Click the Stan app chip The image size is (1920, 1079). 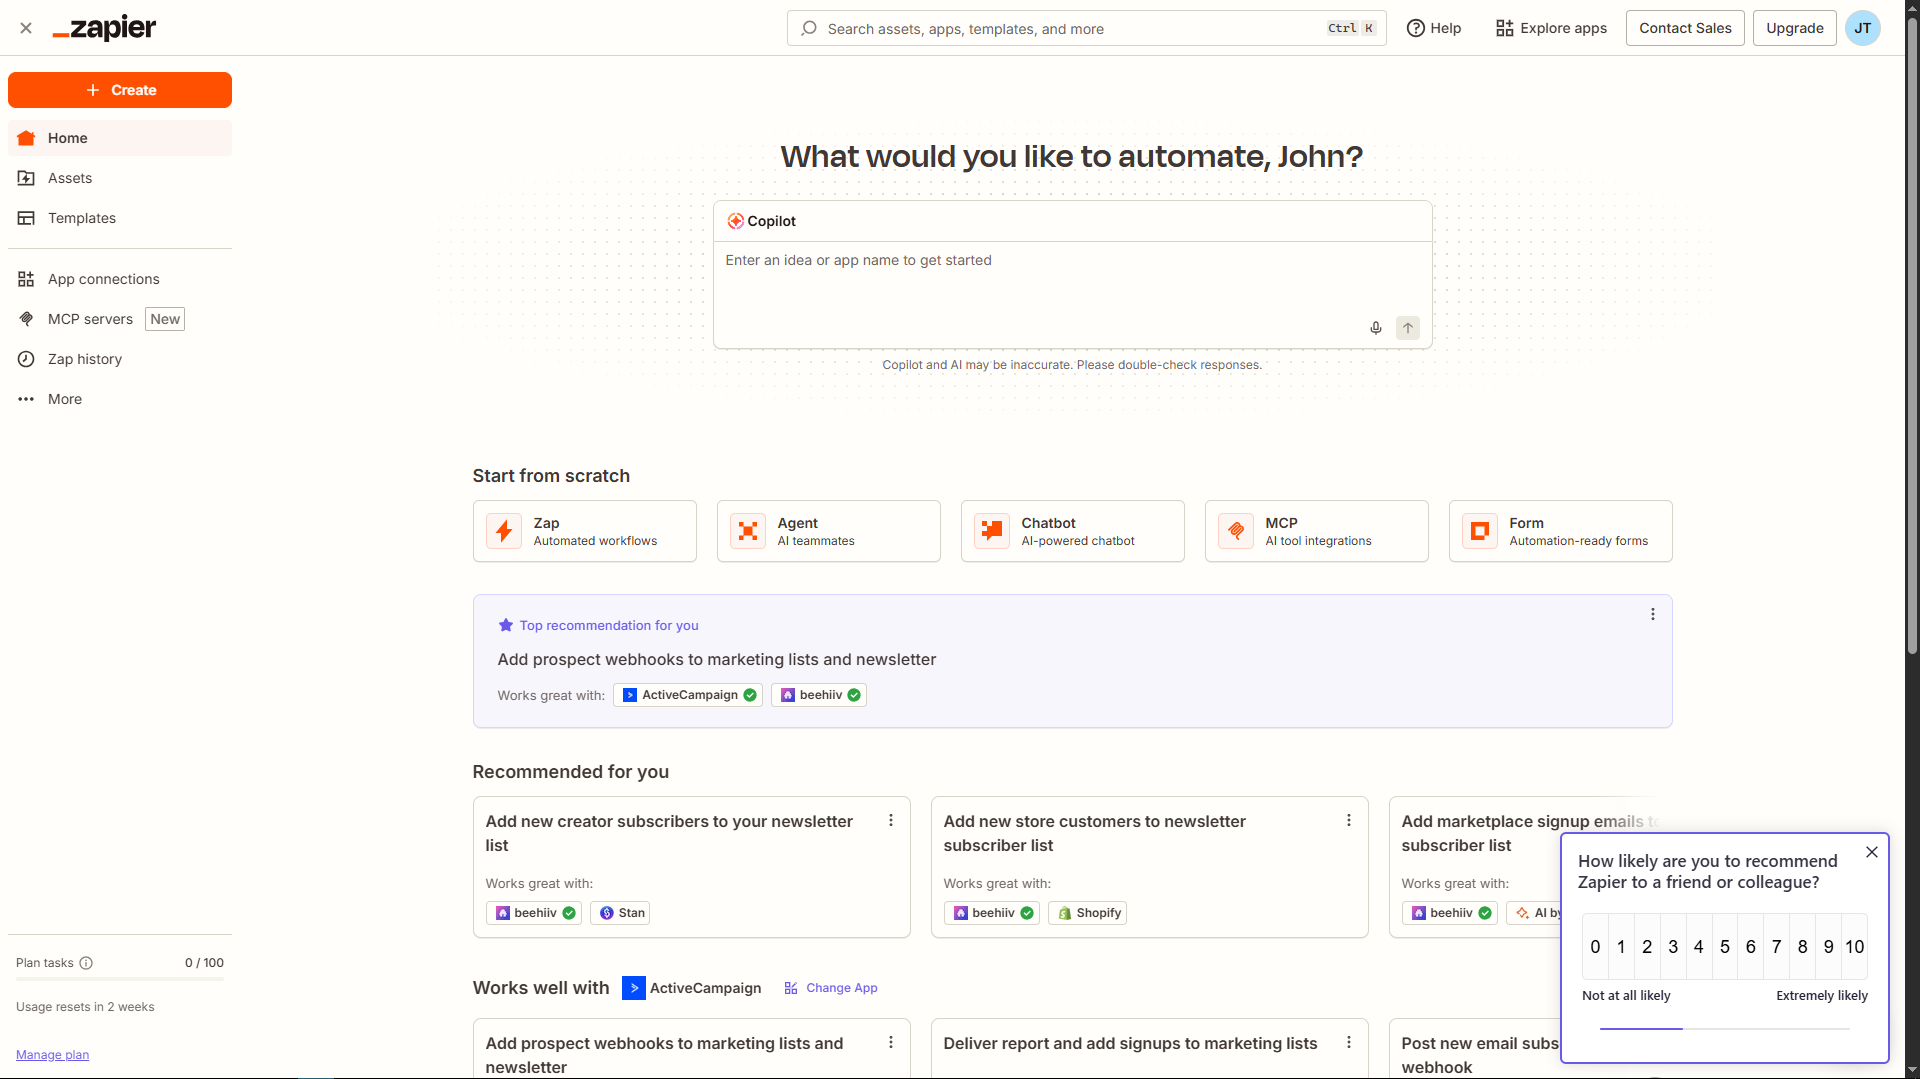pos(620,913)
